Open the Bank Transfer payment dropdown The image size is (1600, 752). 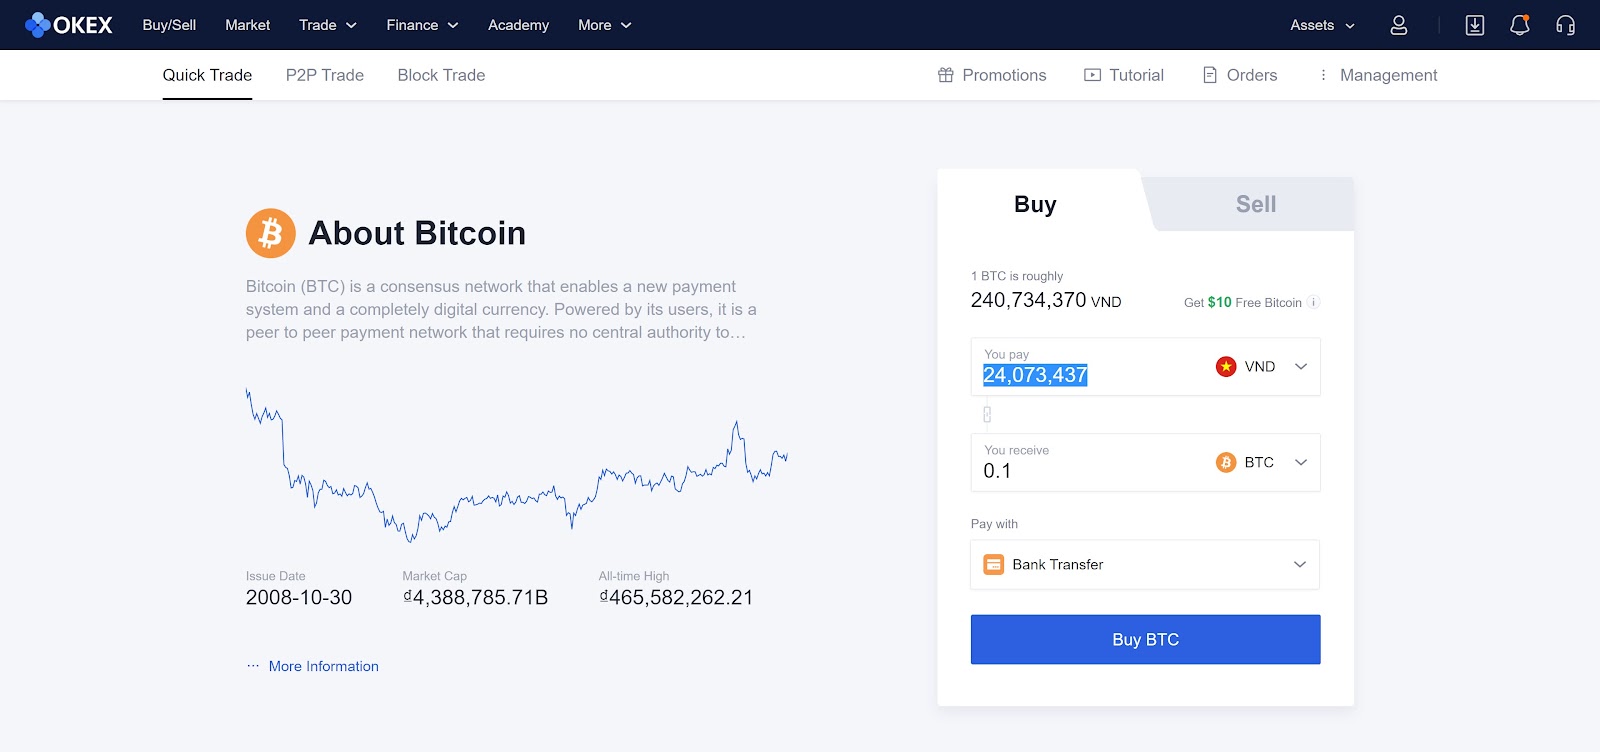click(1145, 565)
